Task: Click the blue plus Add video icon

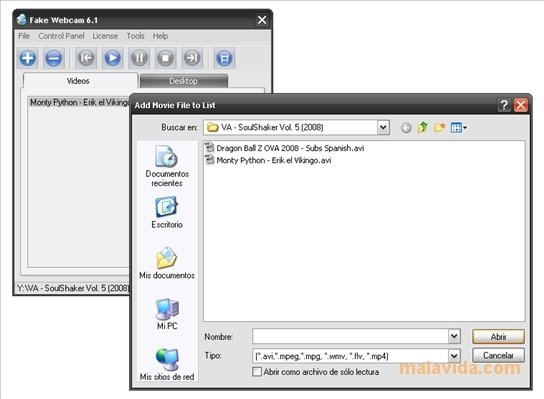Action: 28,58
